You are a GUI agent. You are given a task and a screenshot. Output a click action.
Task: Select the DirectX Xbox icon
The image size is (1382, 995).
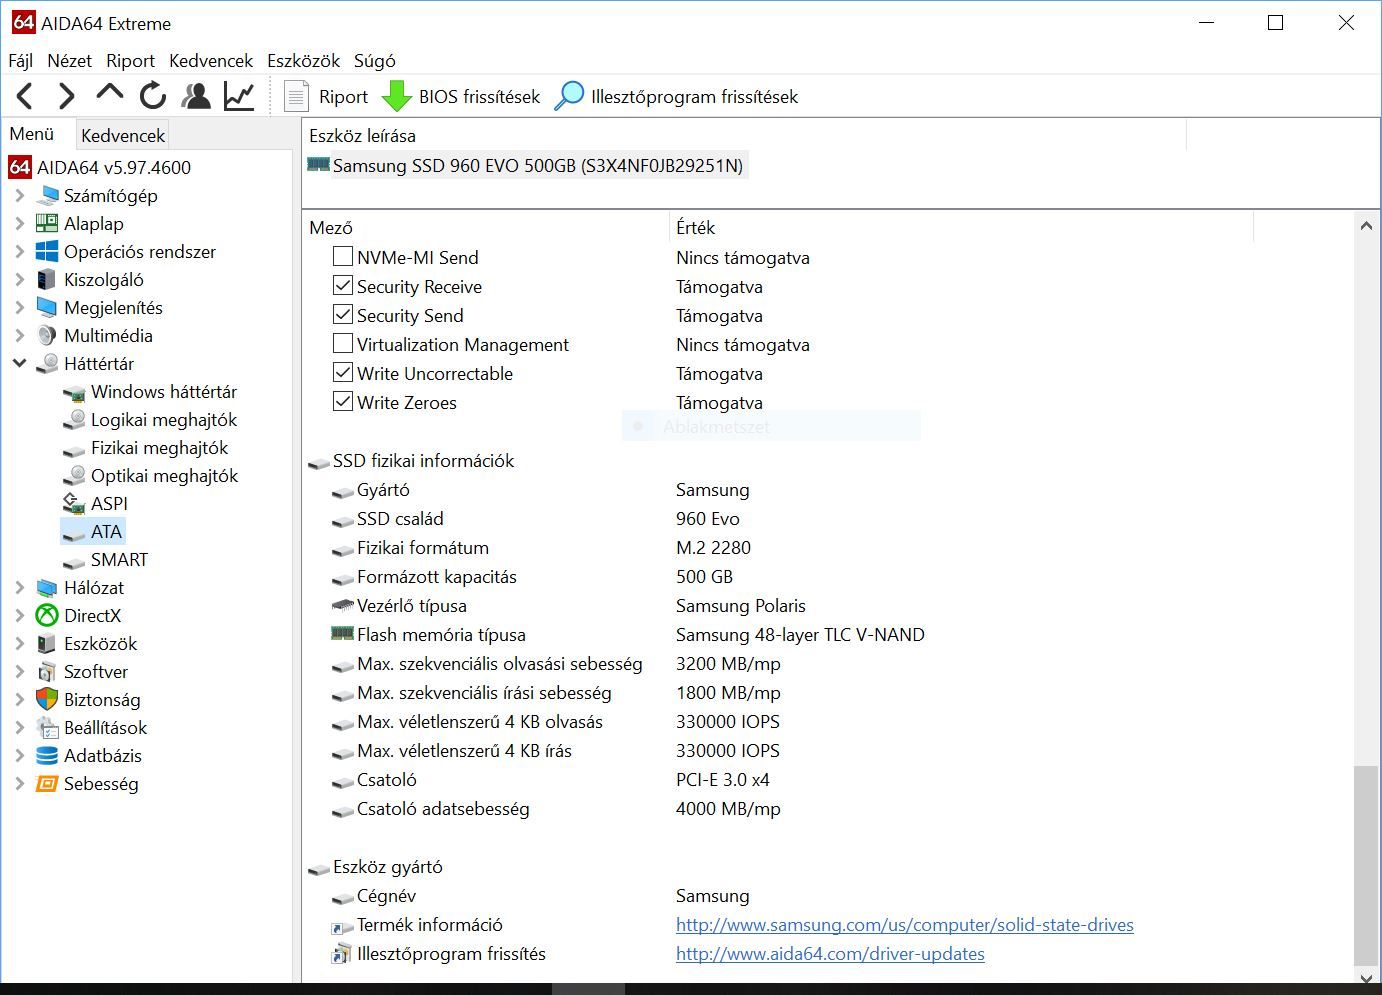pos(47,615)
